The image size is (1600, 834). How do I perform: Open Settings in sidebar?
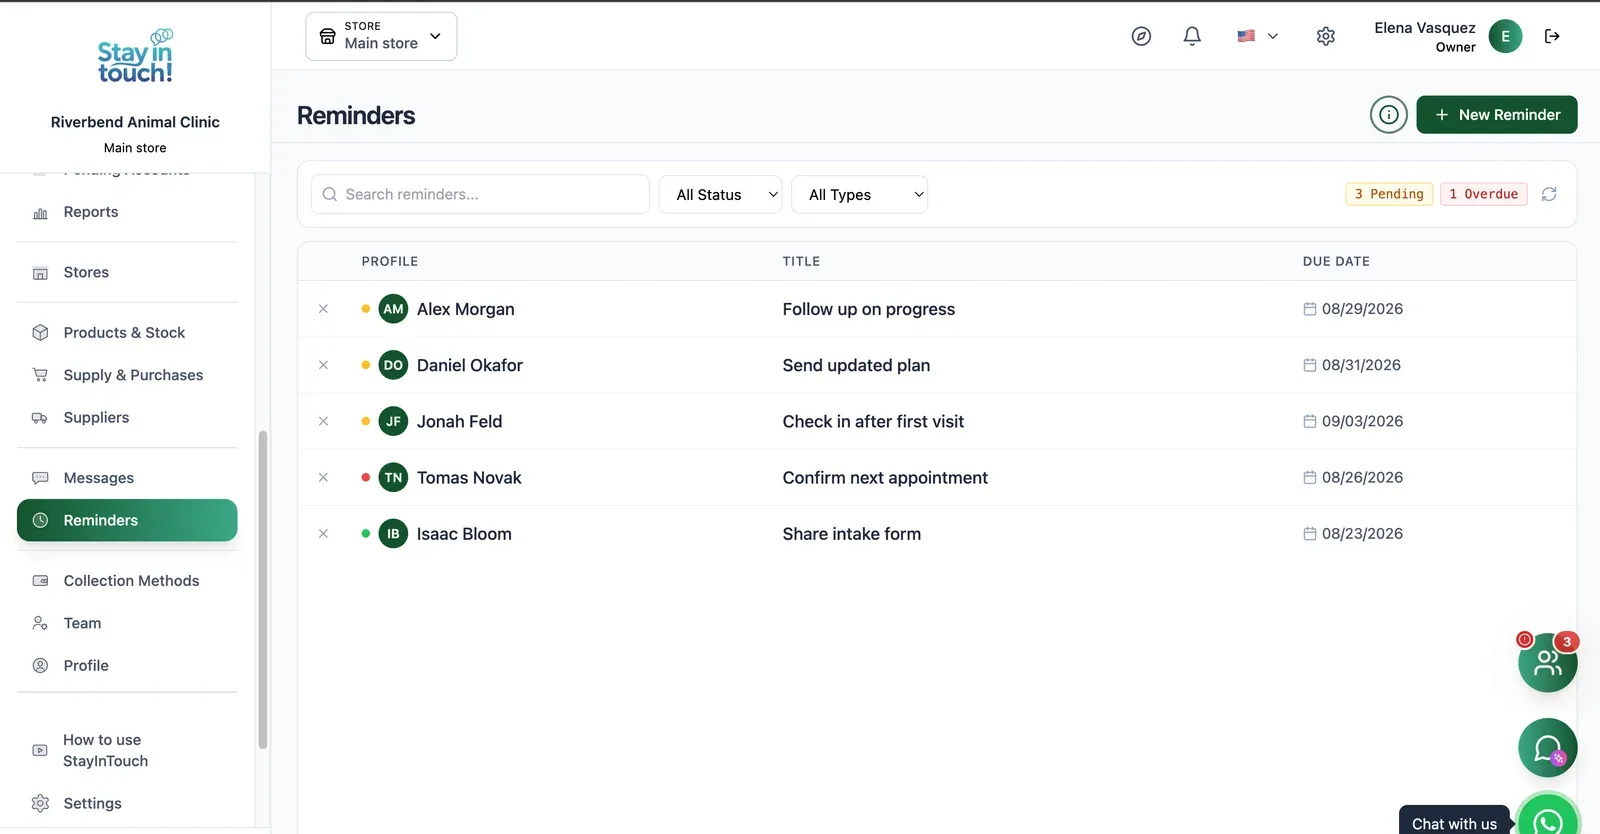click(x=127, y=803)
